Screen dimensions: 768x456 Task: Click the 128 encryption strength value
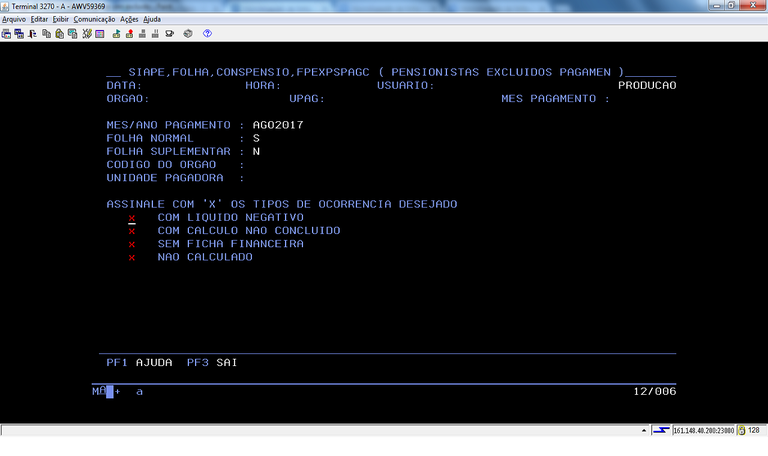coord(754,430)
